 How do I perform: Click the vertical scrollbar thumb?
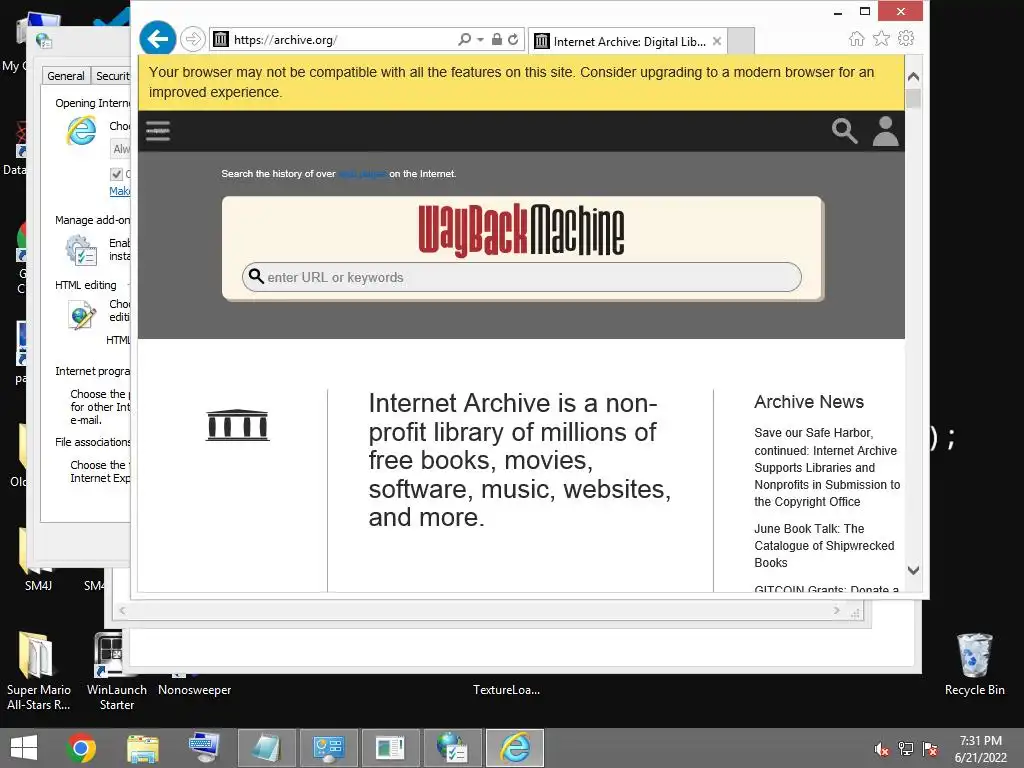(914, 98)
